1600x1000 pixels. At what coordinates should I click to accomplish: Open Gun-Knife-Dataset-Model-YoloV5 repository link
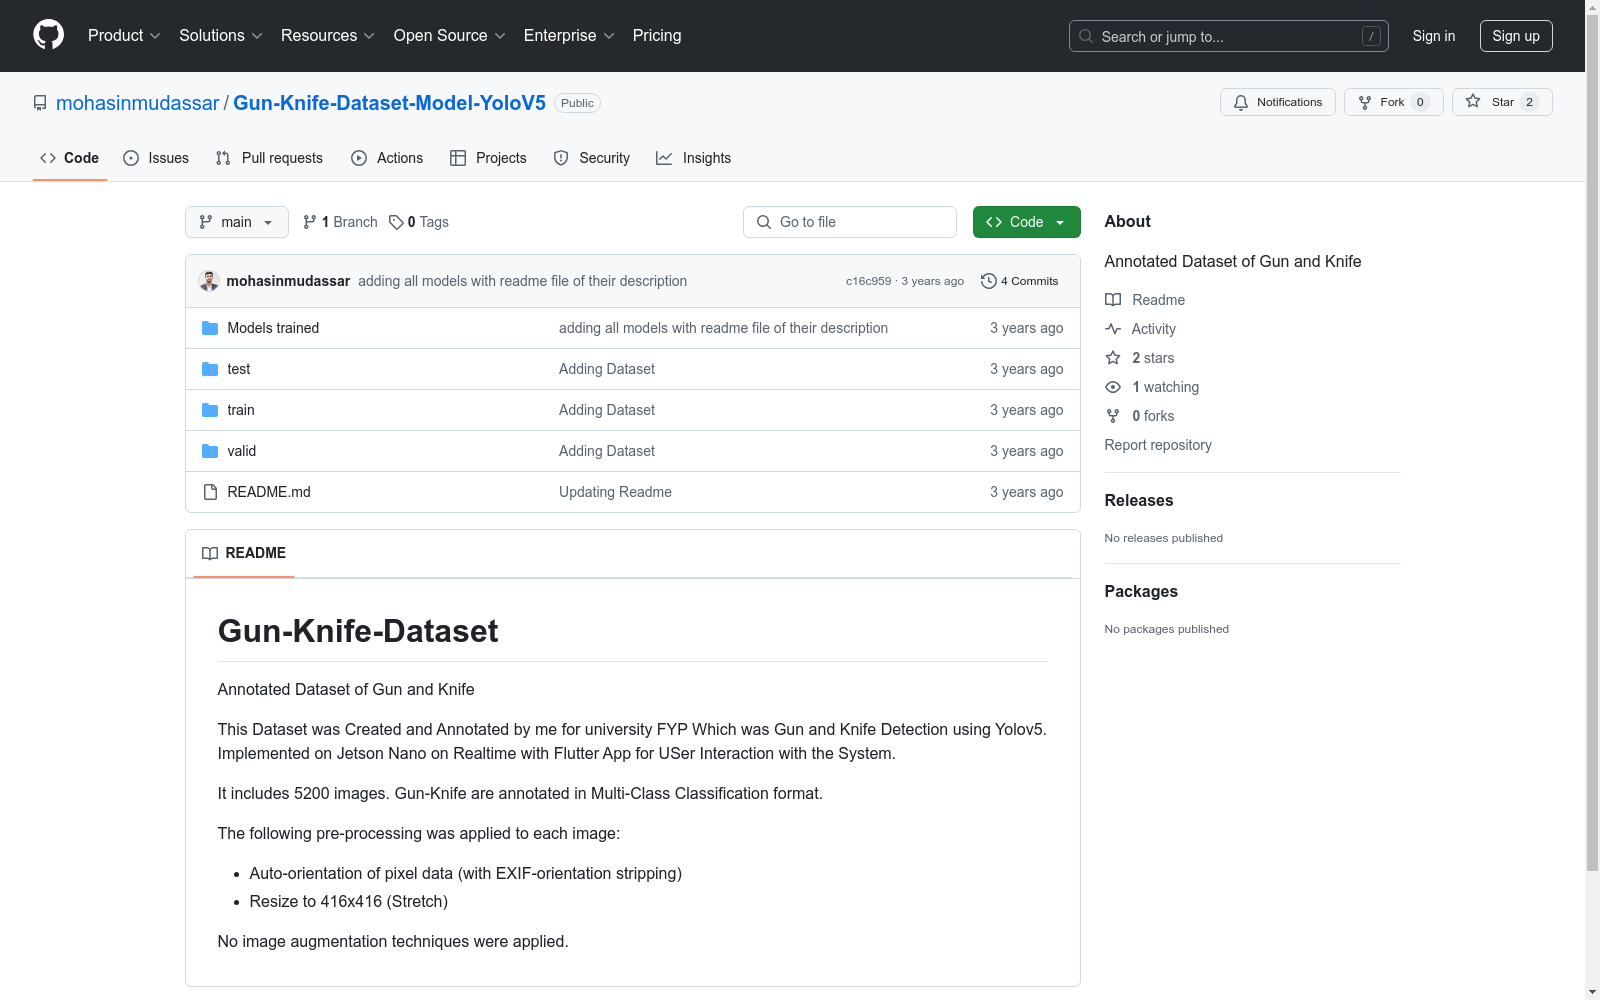389,103
